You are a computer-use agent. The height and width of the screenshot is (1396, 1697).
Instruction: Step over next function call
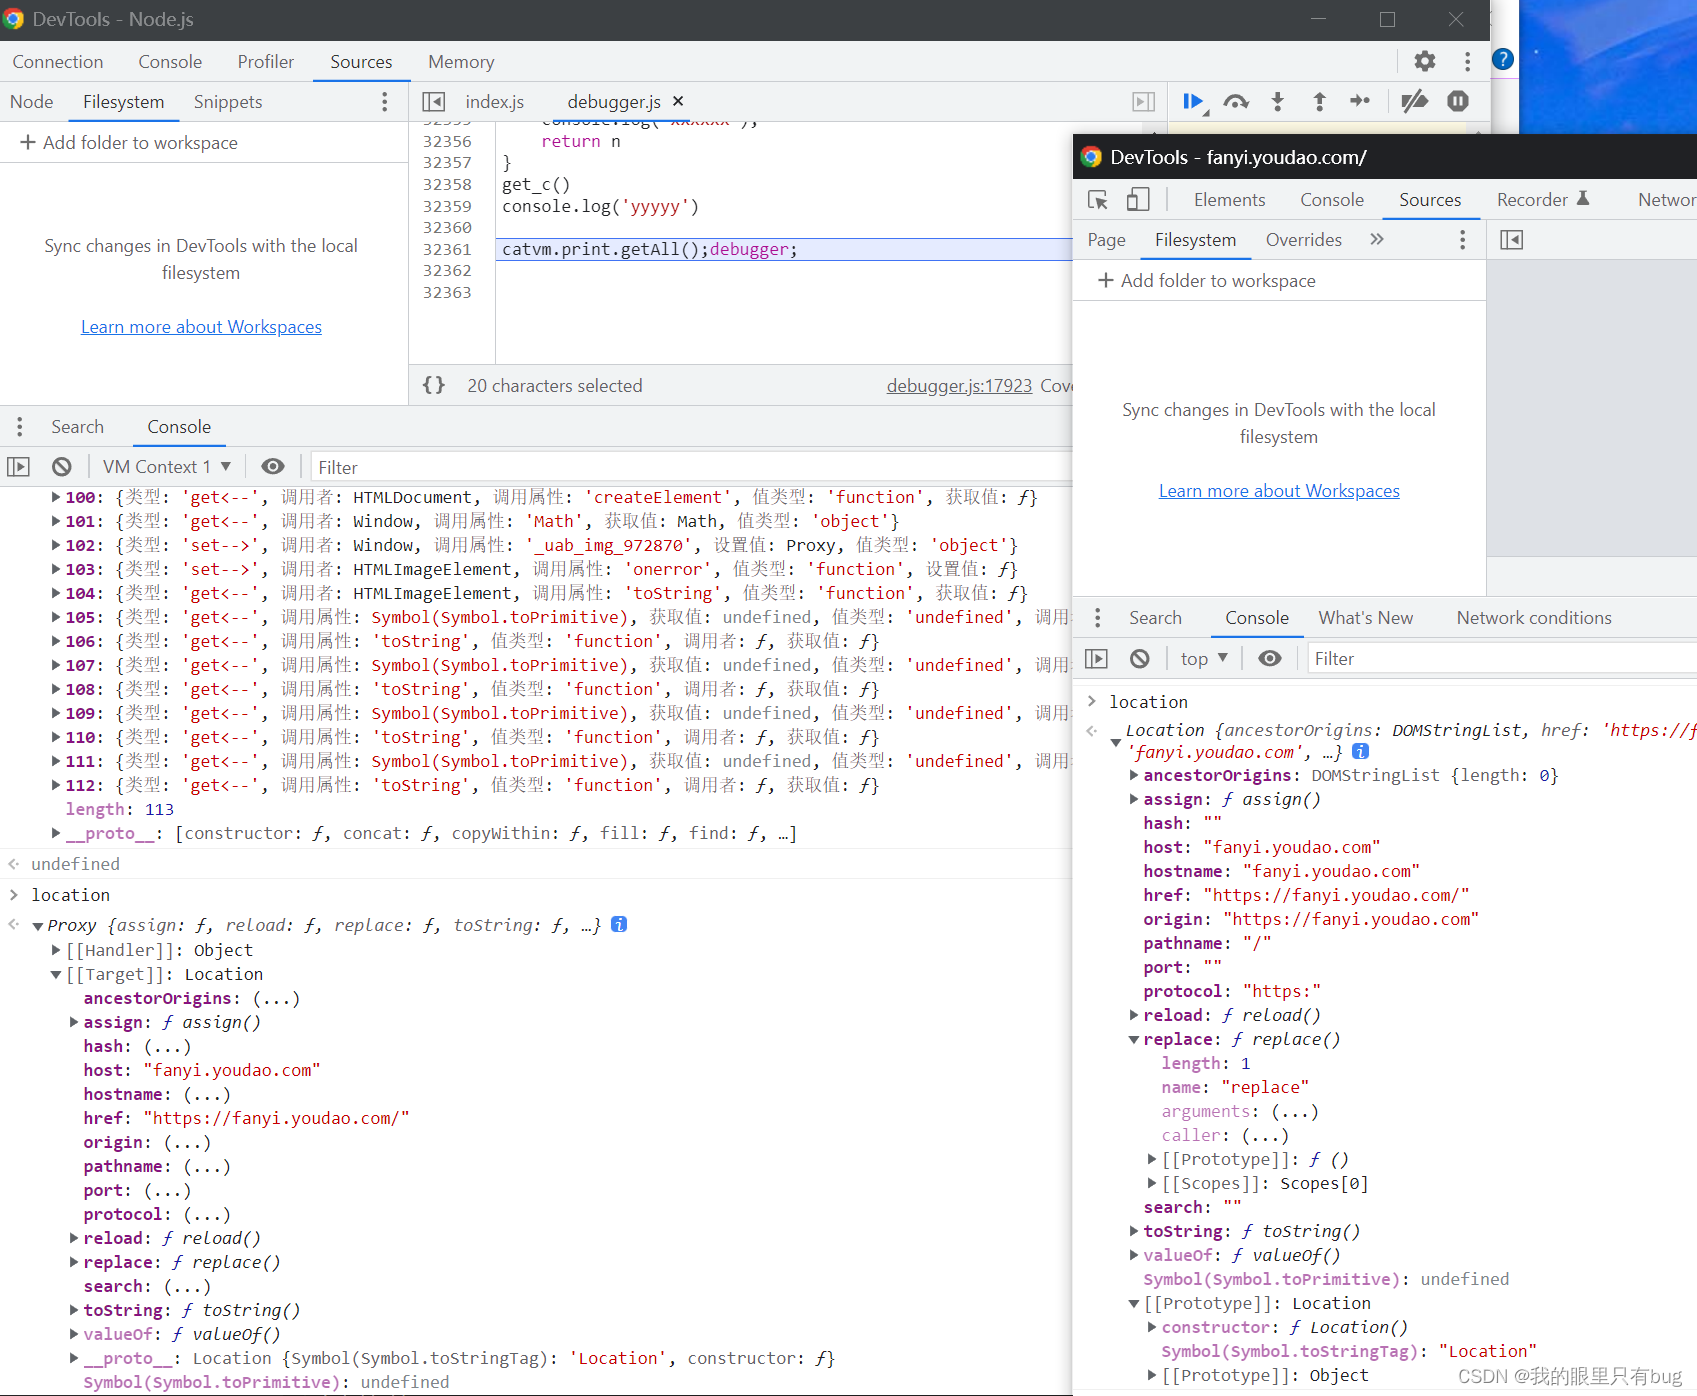coord(1236,101)
